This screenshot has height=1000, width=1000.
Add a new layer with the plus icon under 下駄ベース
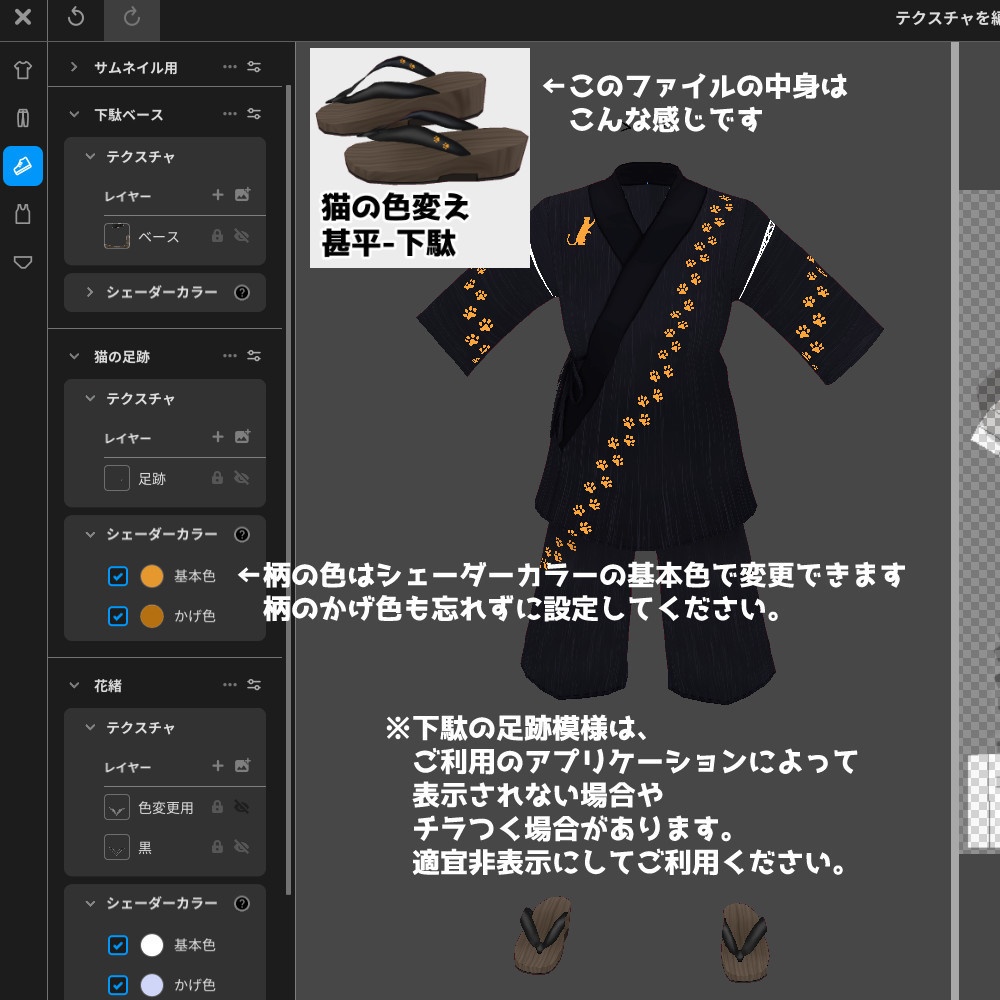218,195
